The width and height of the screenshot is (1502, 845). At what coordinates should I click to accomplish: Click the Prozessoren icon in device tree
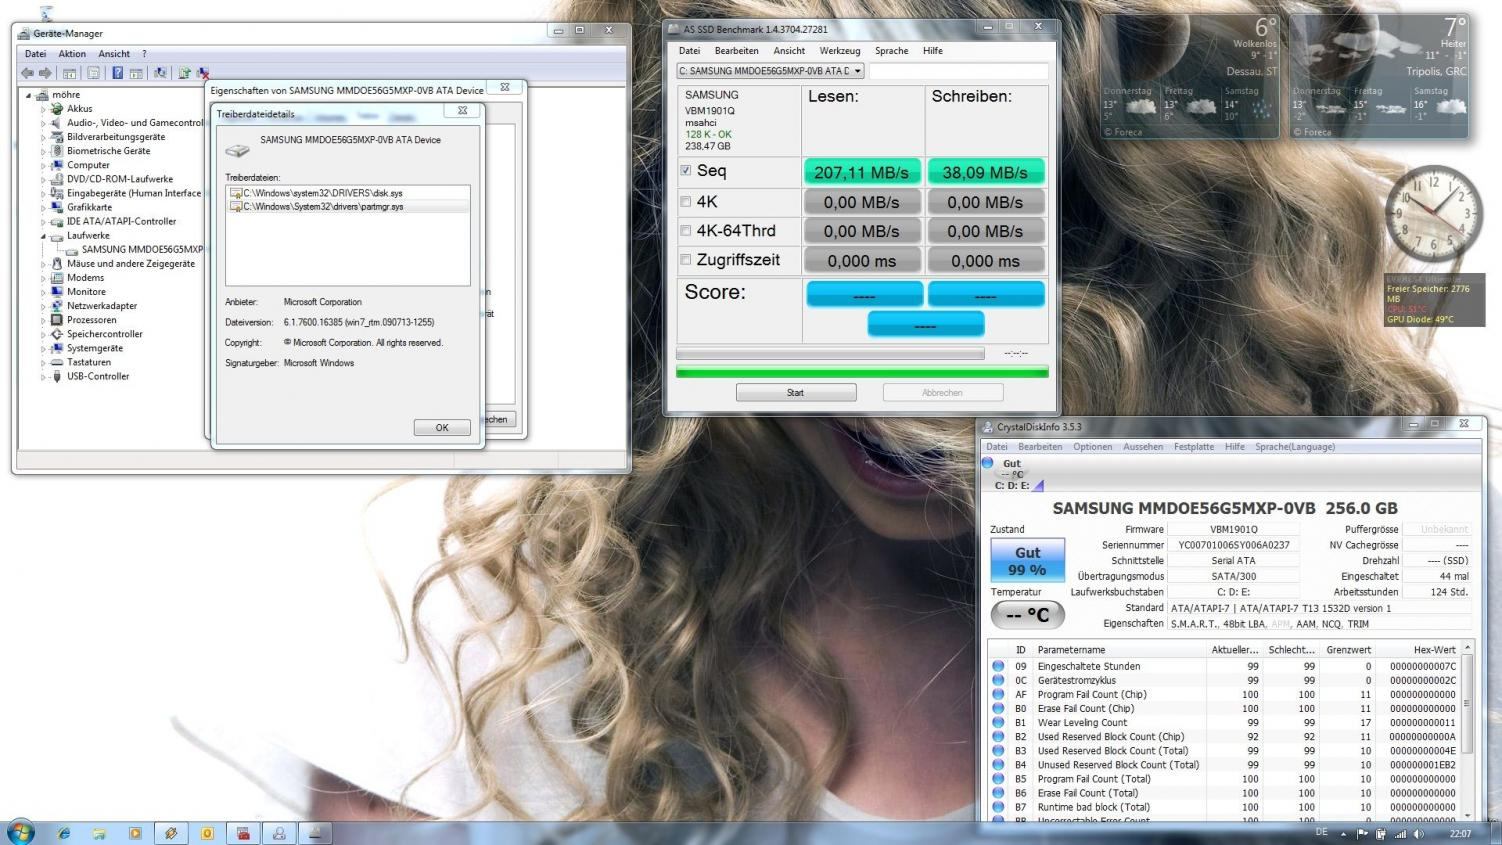(57, 320)
